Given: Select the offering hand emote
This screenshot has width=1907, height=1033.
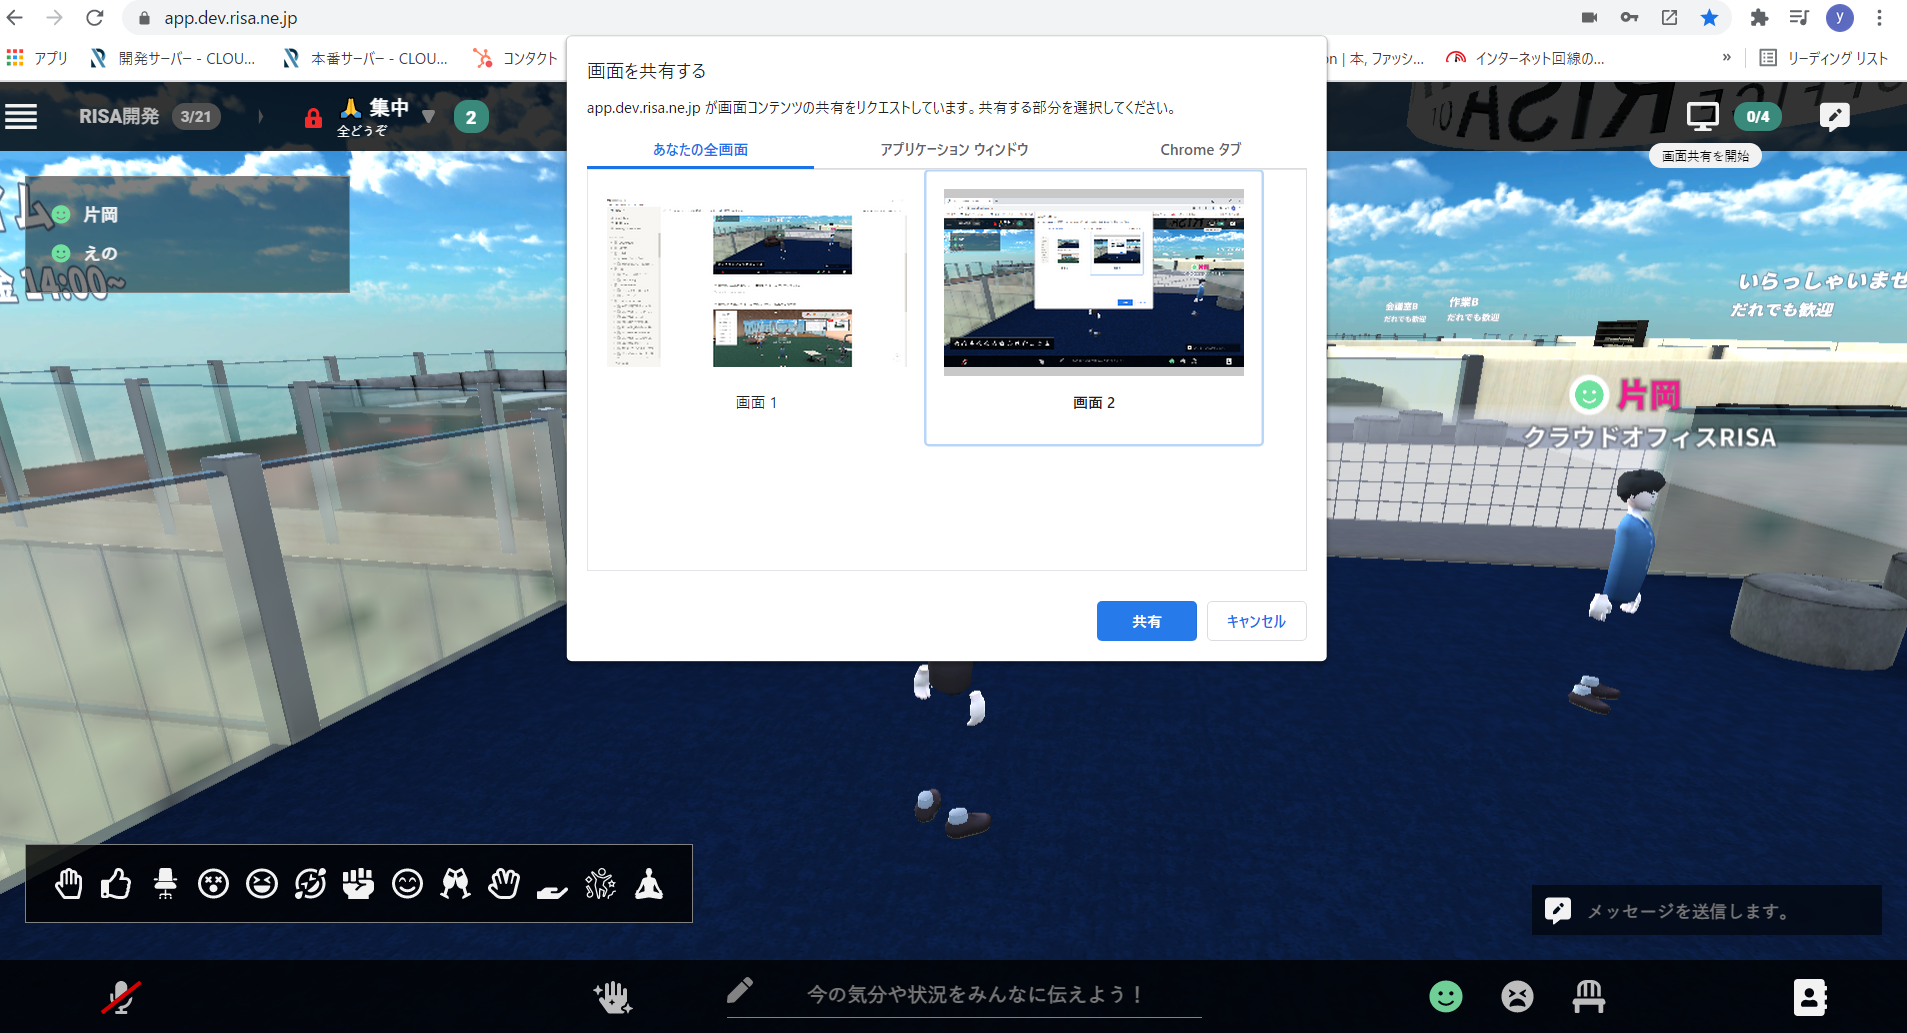Looking at the screenshot, I should coord(552,889).
